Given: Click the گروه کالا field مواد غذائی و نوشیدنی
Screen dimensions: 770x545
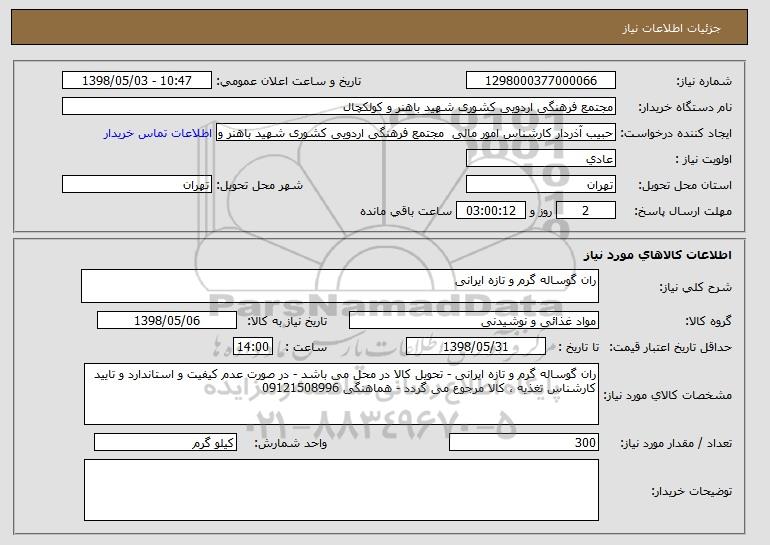Looking at the screenshot, I should click(474, 321).
